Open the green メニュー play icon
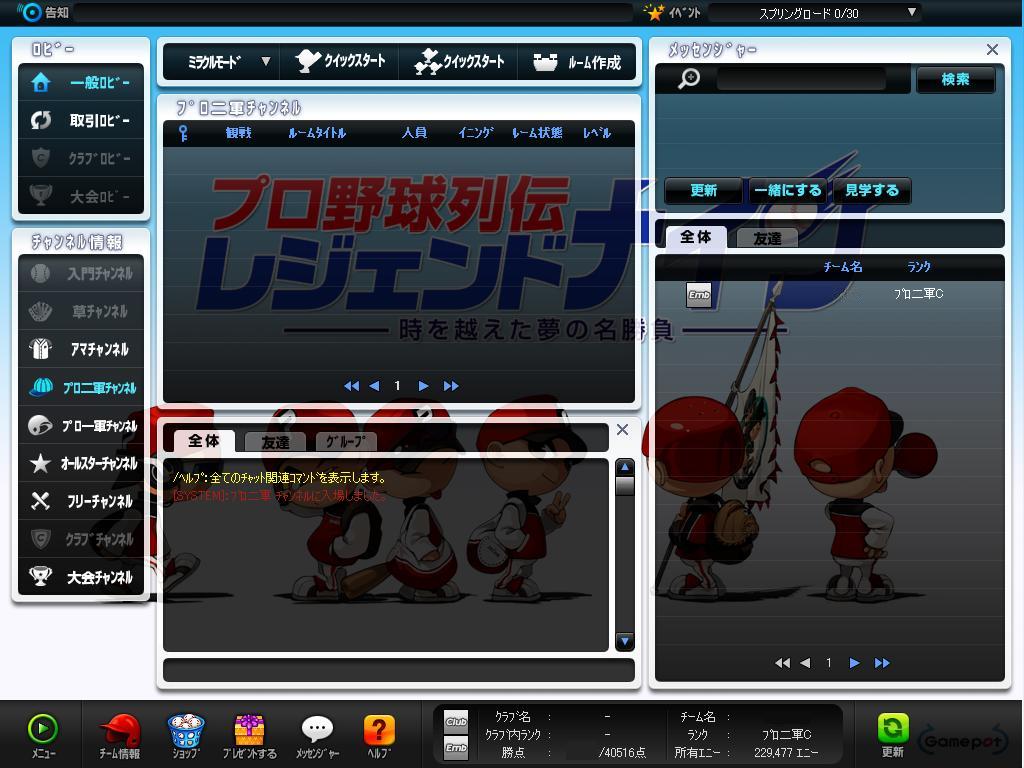This screenshot has width=1024, height=768. pos(43,729)
